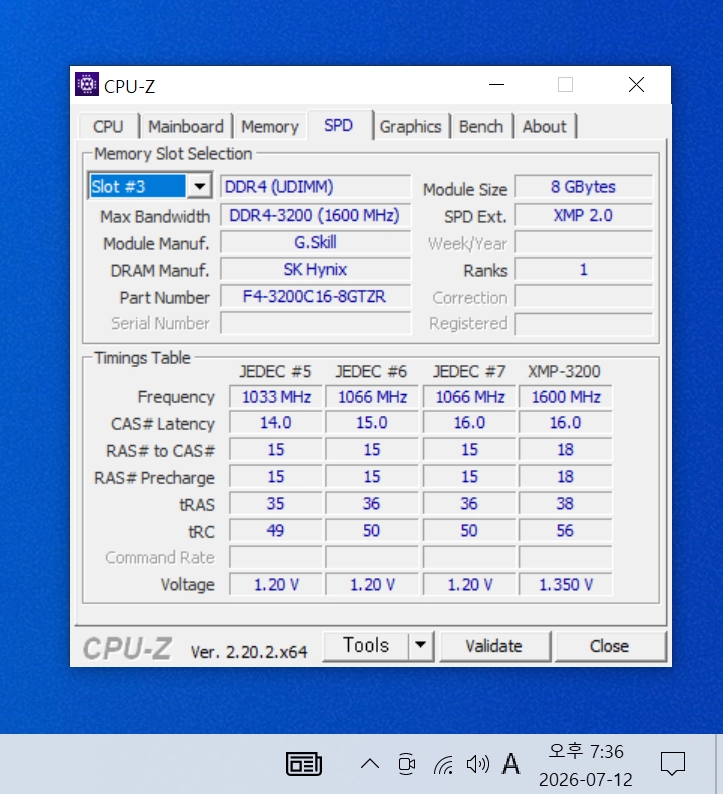723x794 pixels.
Task: Select the SPD tab
Action: [x=338, y=125]
